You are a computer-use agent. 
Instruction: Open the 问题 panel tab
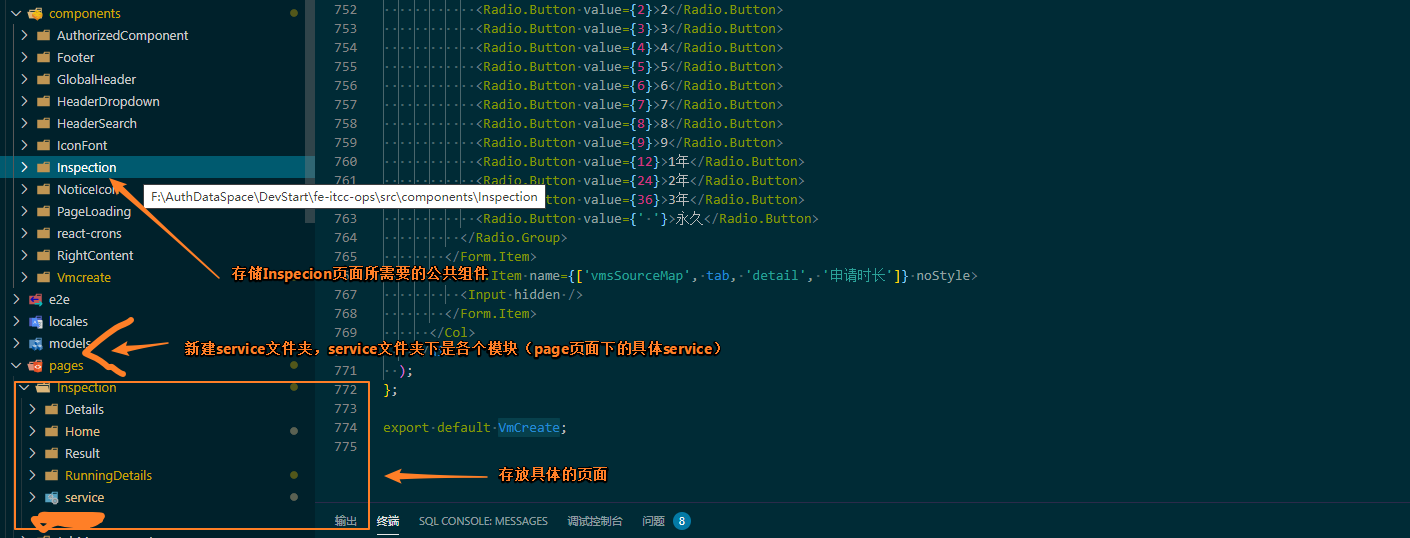click(653, 521)
